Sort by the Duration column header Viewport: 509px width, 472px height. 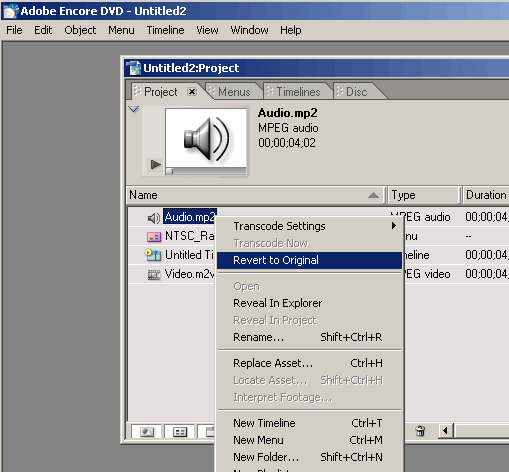(486, 195)
